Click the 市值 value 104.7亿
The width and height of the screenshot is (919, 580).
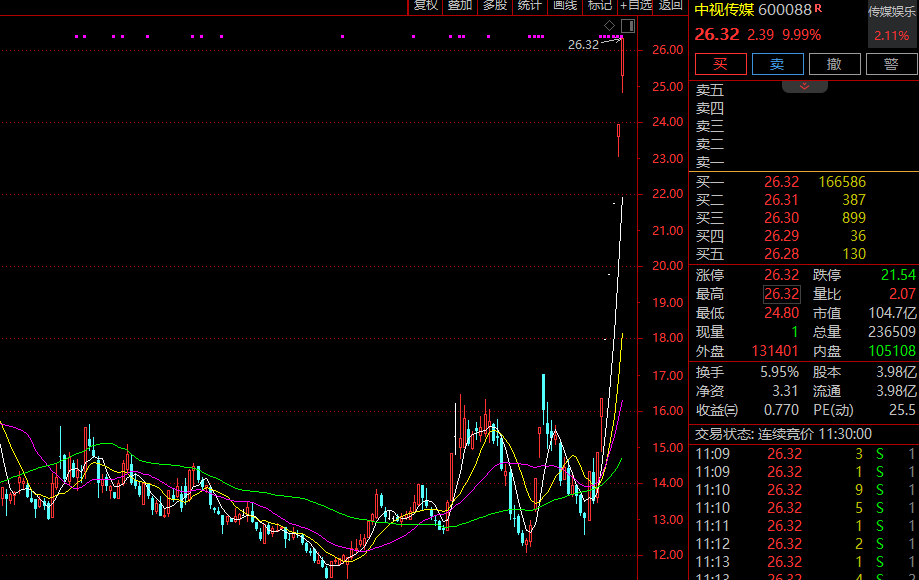pyautogui.click(x=892, y=313)
